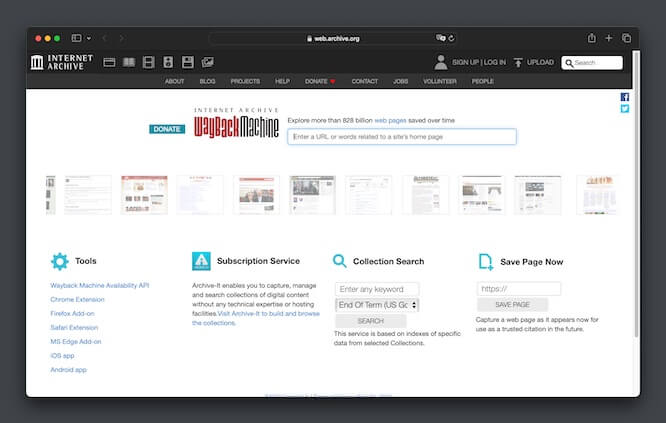Open the Android app link
The width and height of the screenshot is (666, 423).
[x=68, y=369]
